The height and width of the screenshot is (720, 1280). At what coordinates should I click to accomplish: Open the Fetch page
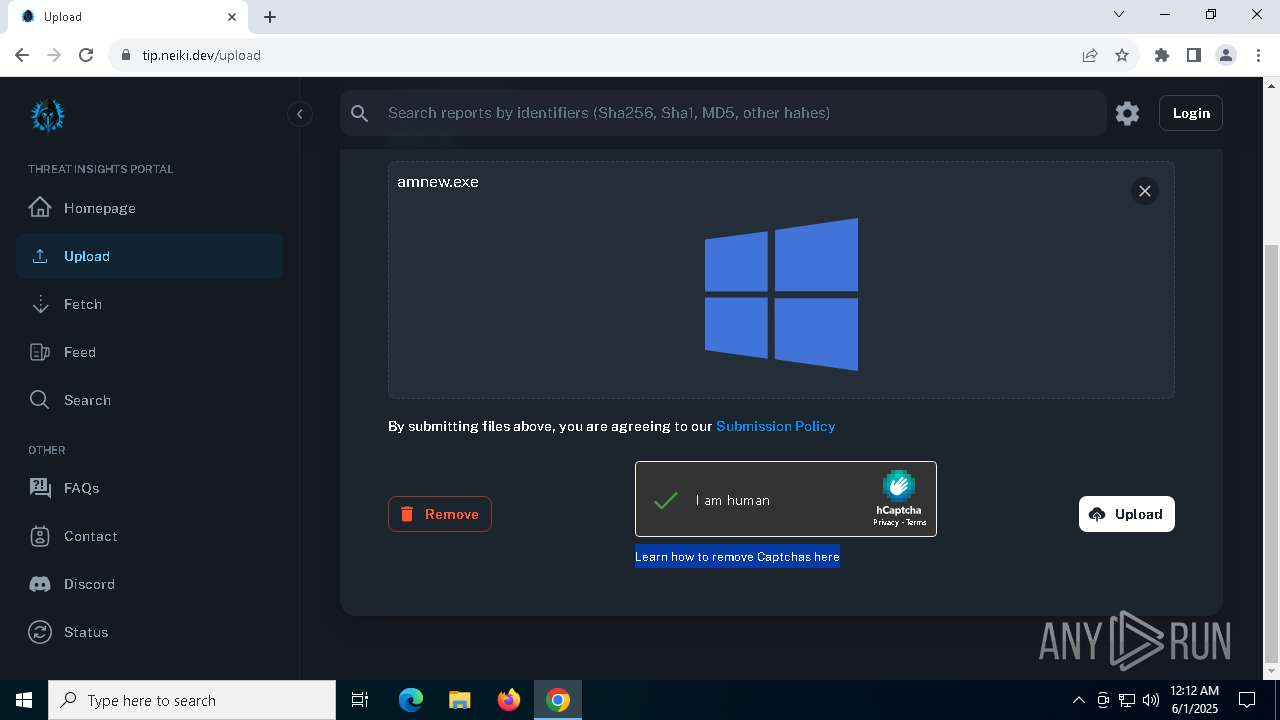click(x=149, y=304)
